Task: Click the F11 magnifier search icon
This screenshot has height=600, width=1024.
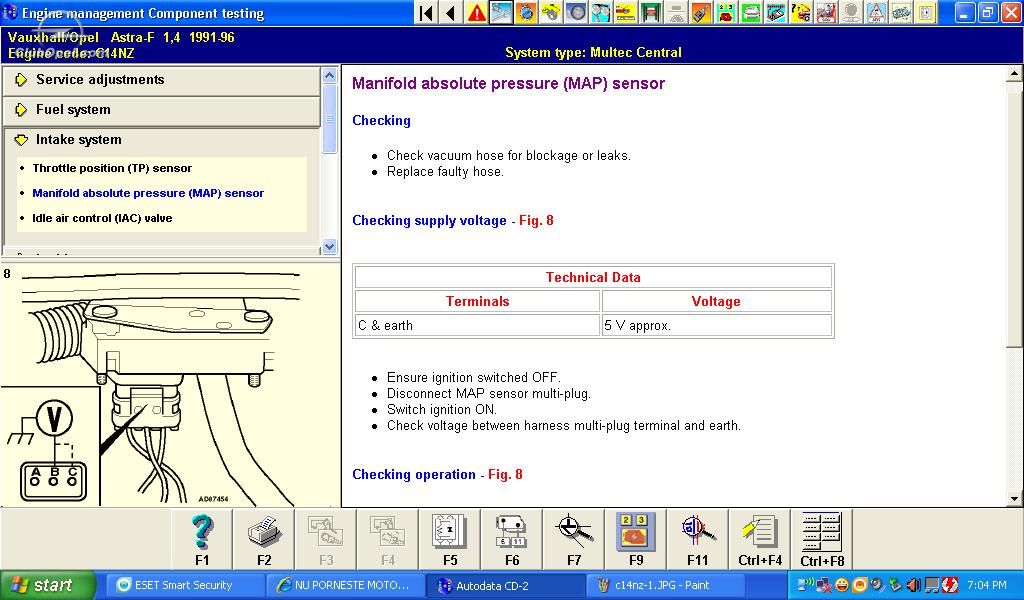Action: pos(697,539)
